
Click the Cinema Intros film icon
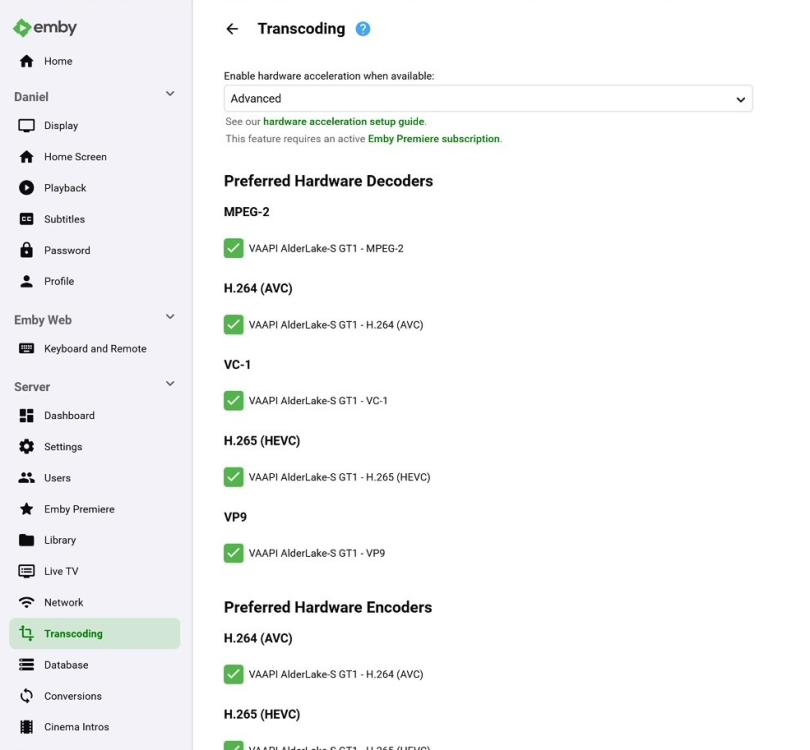[26, 727]
